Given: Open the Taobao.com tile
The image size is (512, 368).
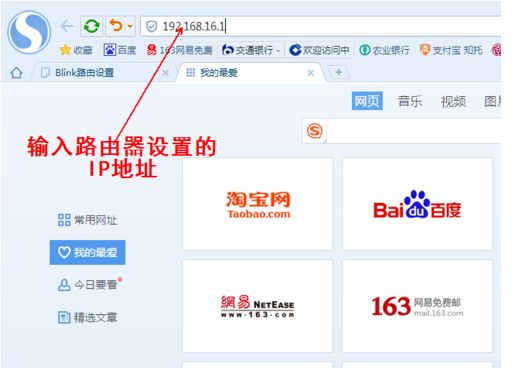Looking at the screenshot, I should click(x=258, y=204).
